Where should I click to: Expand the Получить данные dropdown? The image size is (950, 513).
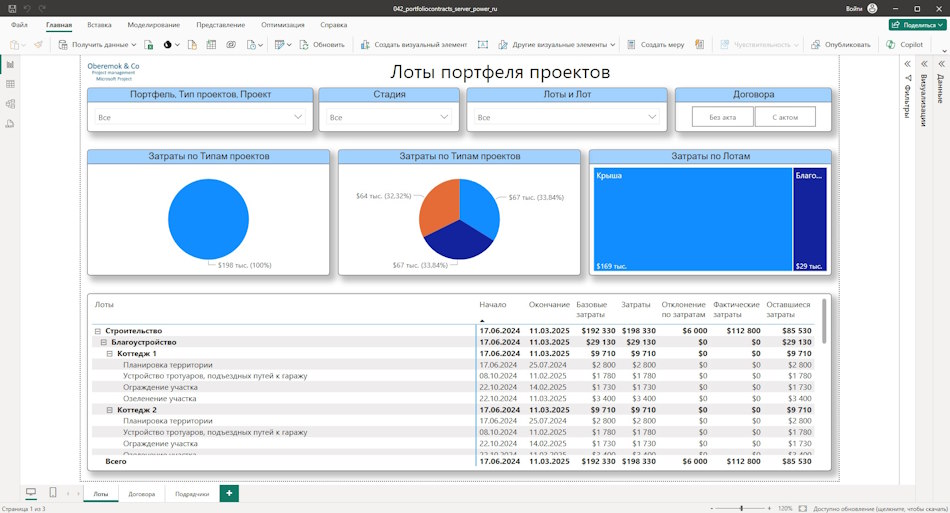click(x=133, y=44)
